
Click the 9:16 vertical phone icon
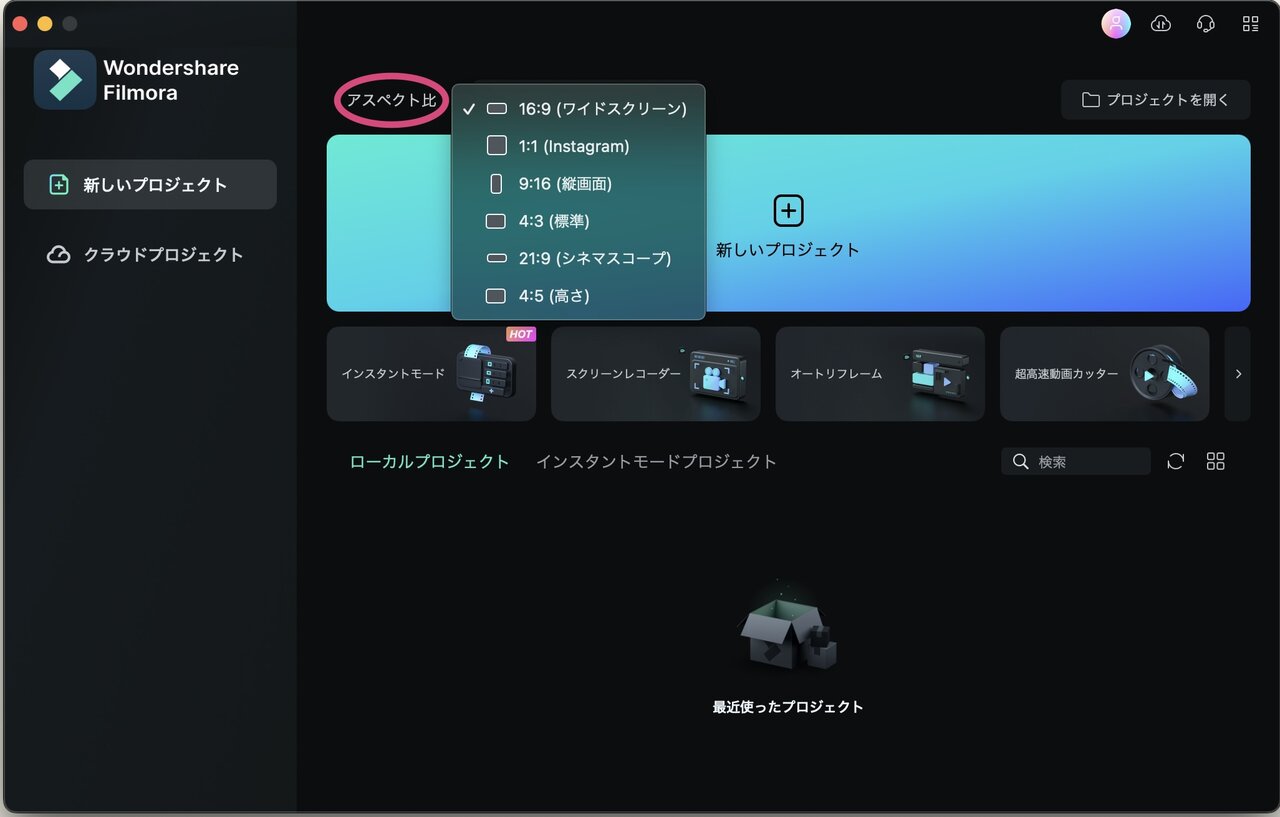pos(497,184)
